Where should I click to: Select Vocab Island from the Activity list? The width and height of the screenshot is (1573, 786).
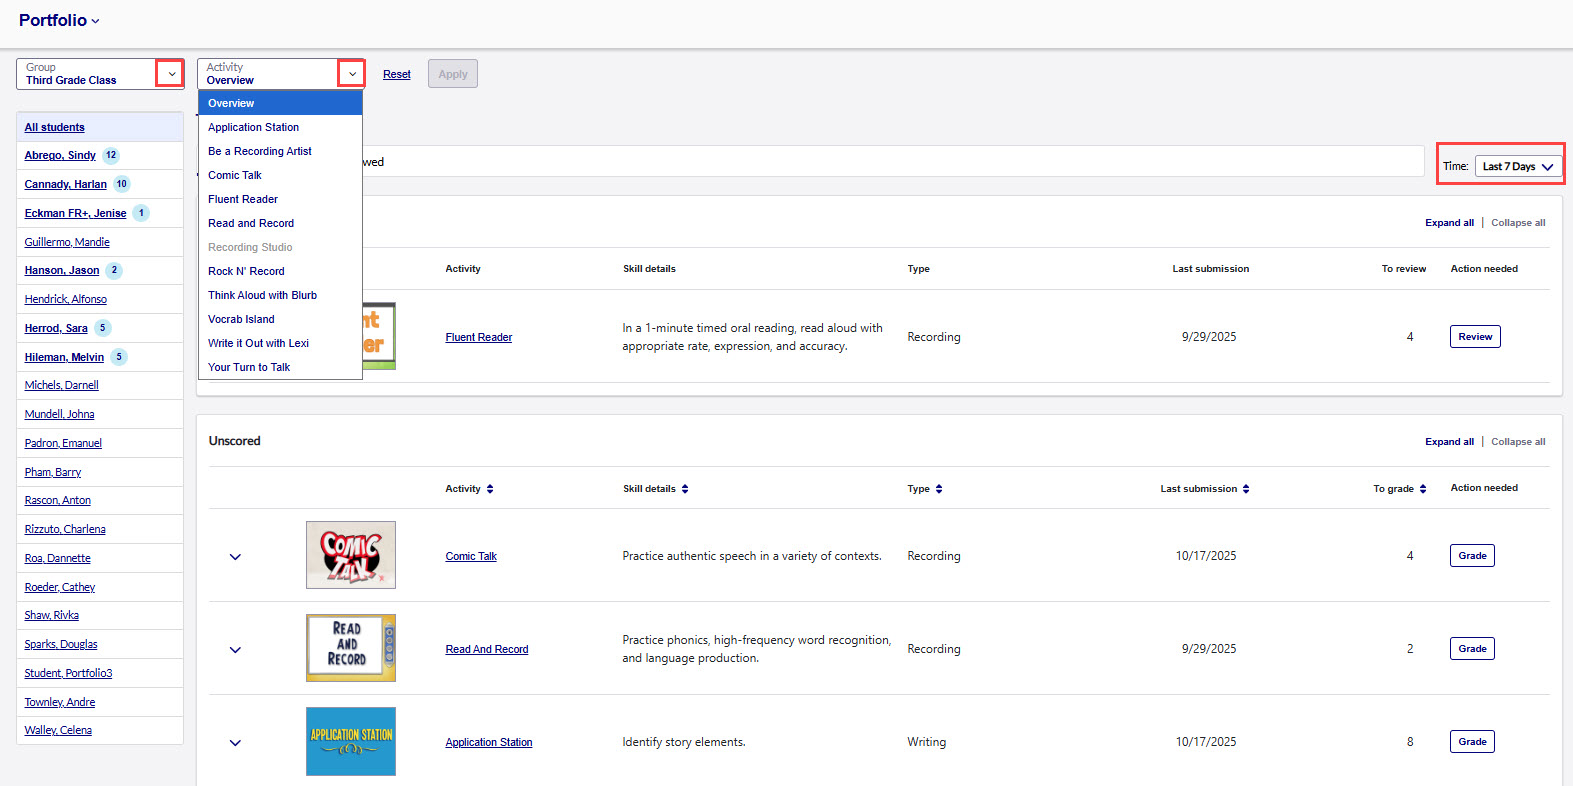pyautogui.click(x=241, y=319)
